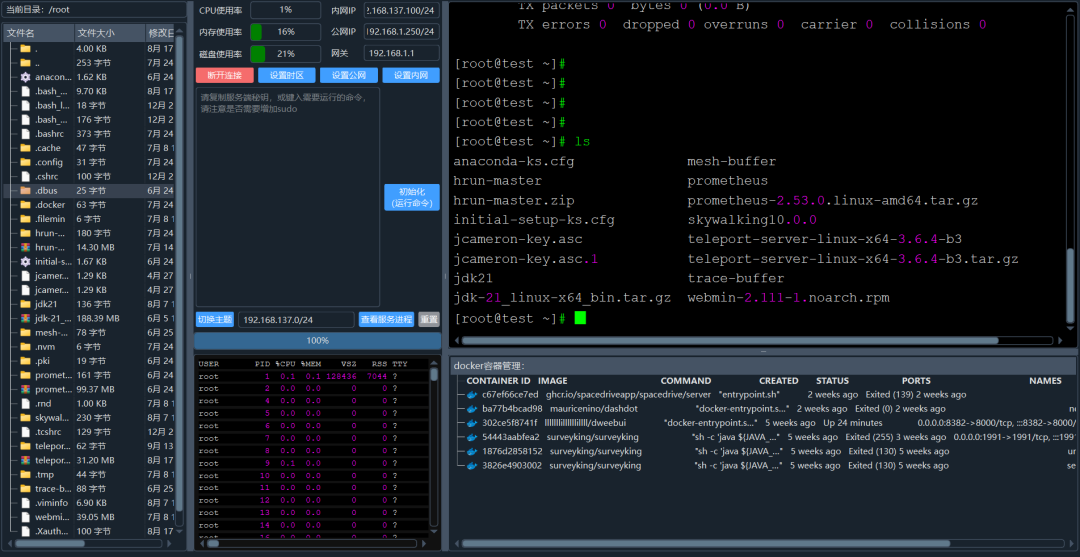Click the 内存使用率 16% usage bar
1080x557 pixels.
[286, 32]
